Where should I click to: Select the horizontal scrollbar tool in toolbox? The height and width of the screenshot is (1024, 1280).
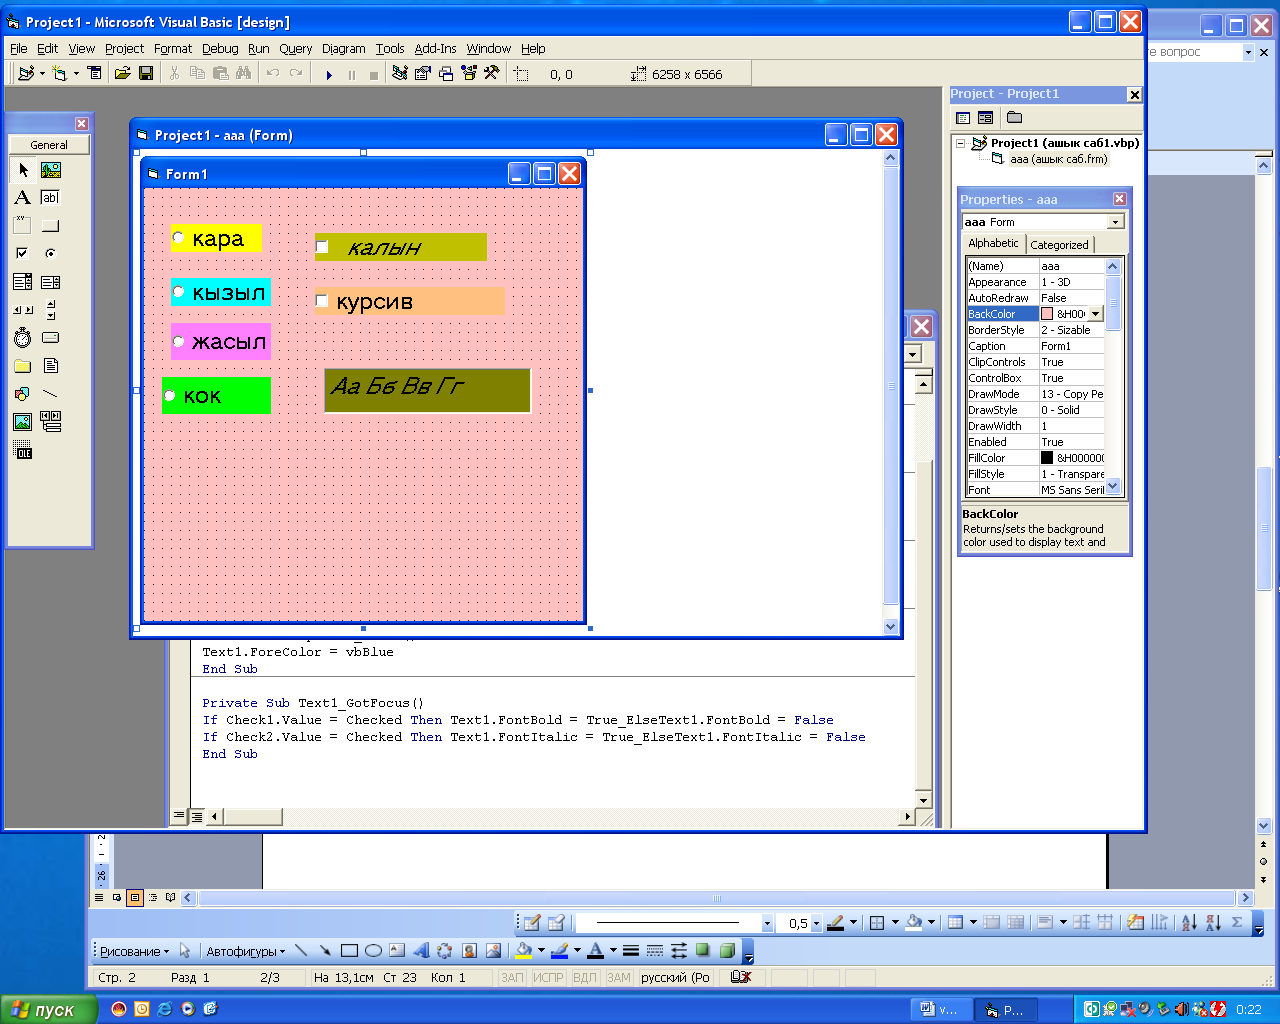[23, 310]
